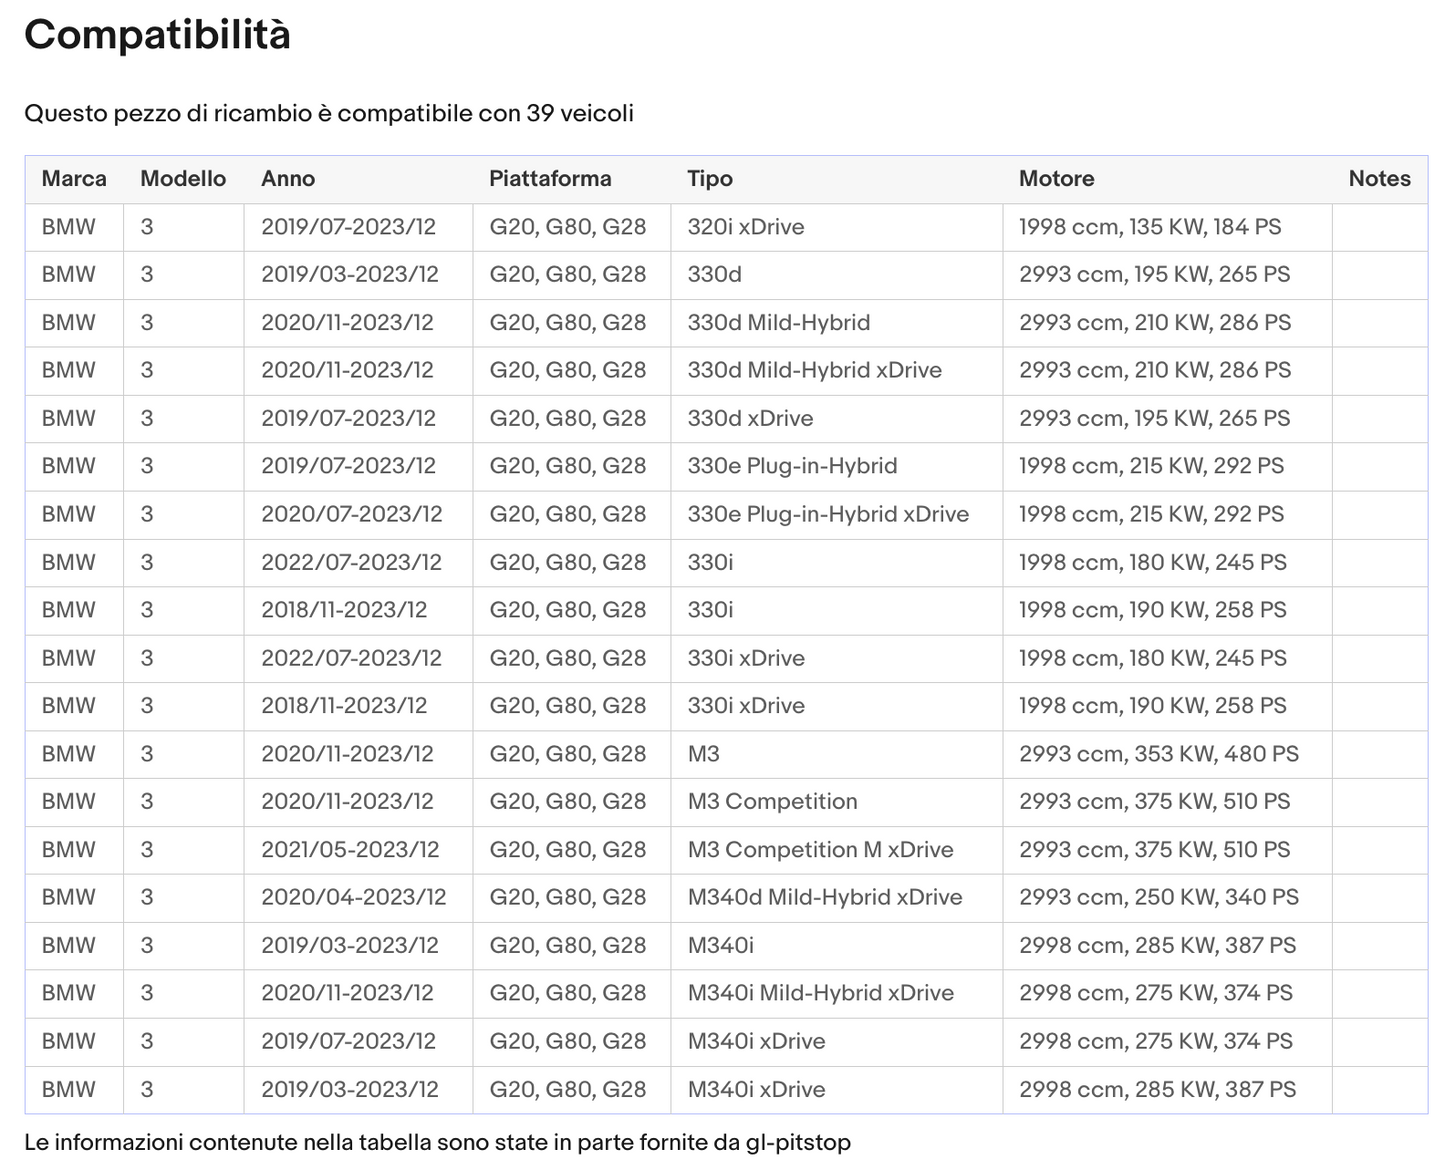Click the Compatibilità heading
The height and width of the screenshot is (1170, 1445).
tap(157, 35)
